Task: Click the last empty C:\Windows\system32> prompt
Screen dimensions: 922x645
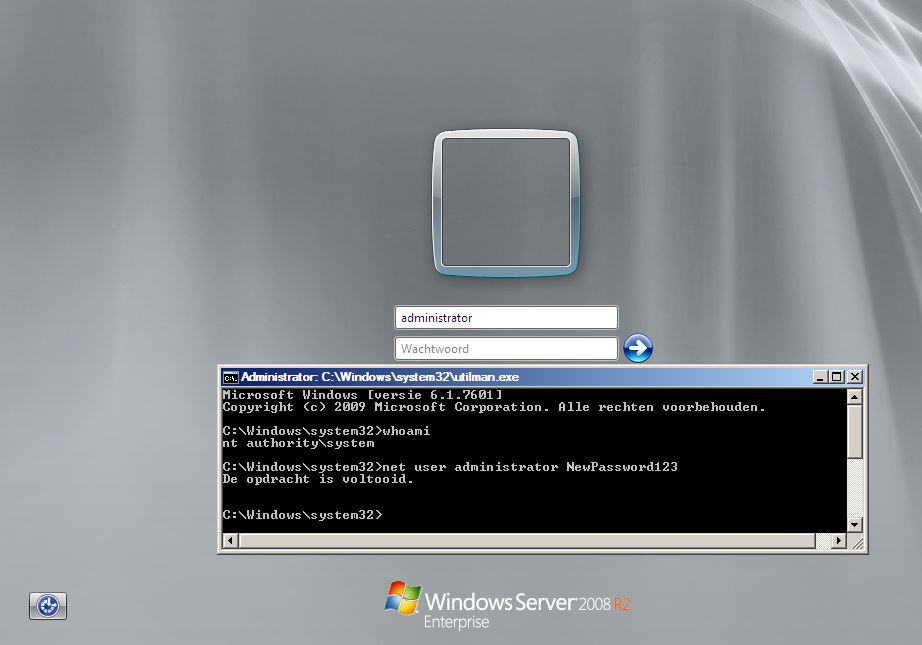Action: click(x=302, y=515)
